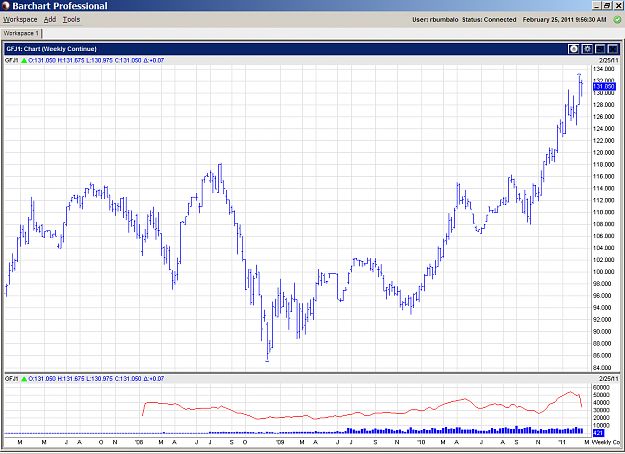
Task: Click the green up-triangle in the price pane header
Action: pos(24,61)
